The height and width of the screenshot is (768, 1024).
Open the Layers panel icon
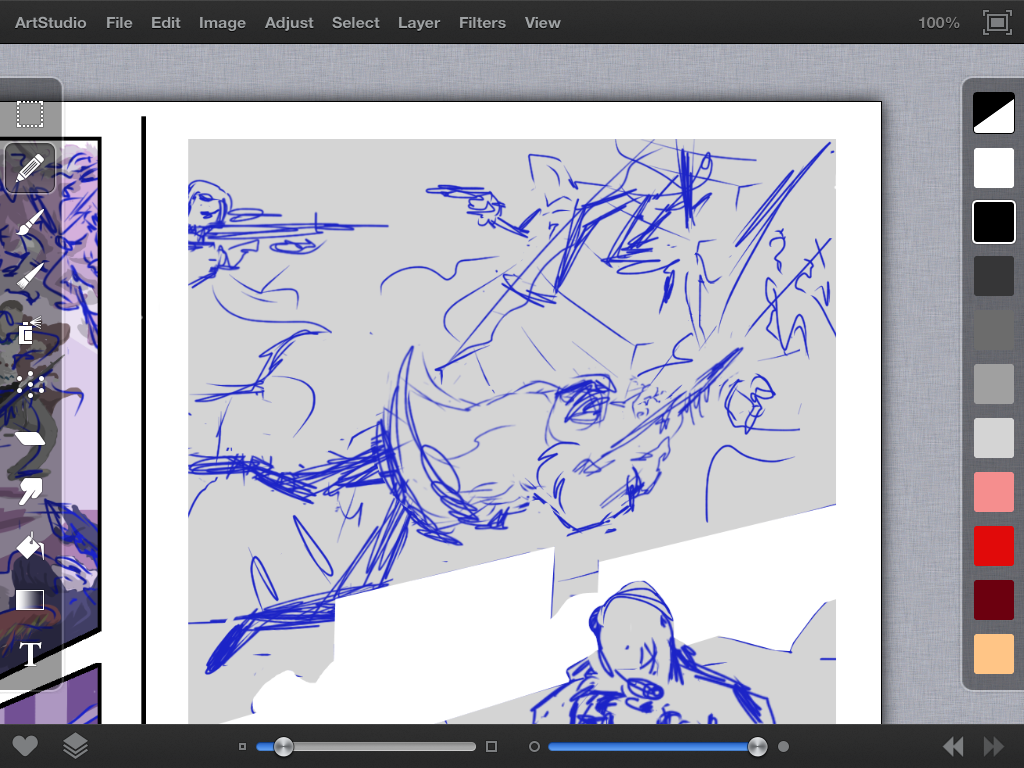tap(75, 746)
